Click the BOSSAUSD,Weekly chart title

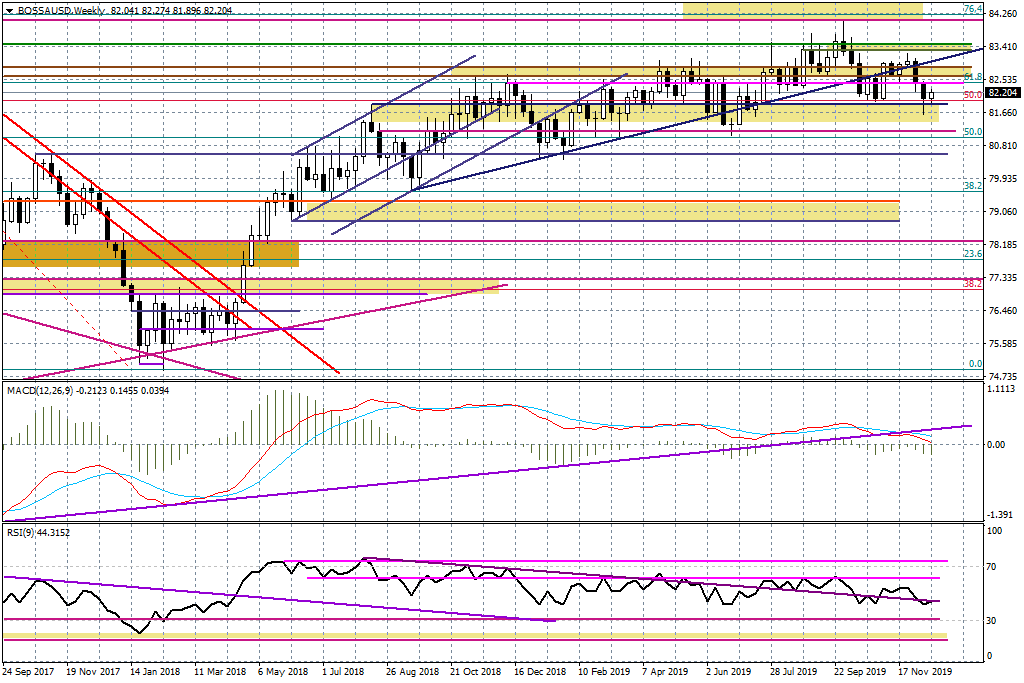(61, 11)
